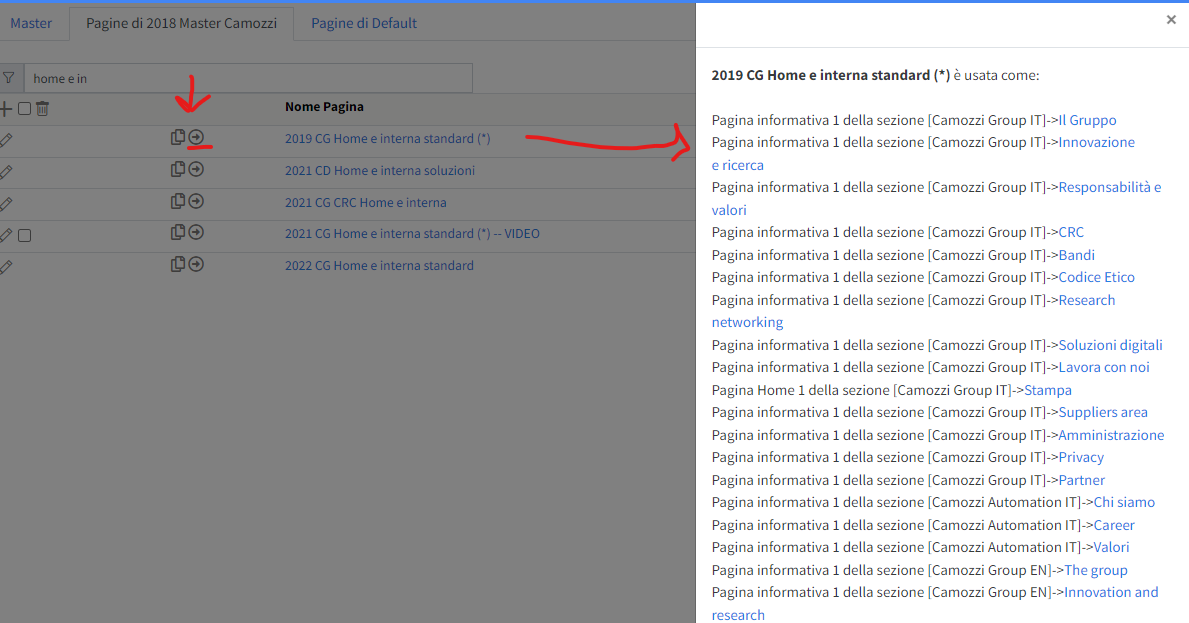Open the Research networking link
This screenshot has height=623, width=1189.
pyautogui.click(x=1087, y=299)
